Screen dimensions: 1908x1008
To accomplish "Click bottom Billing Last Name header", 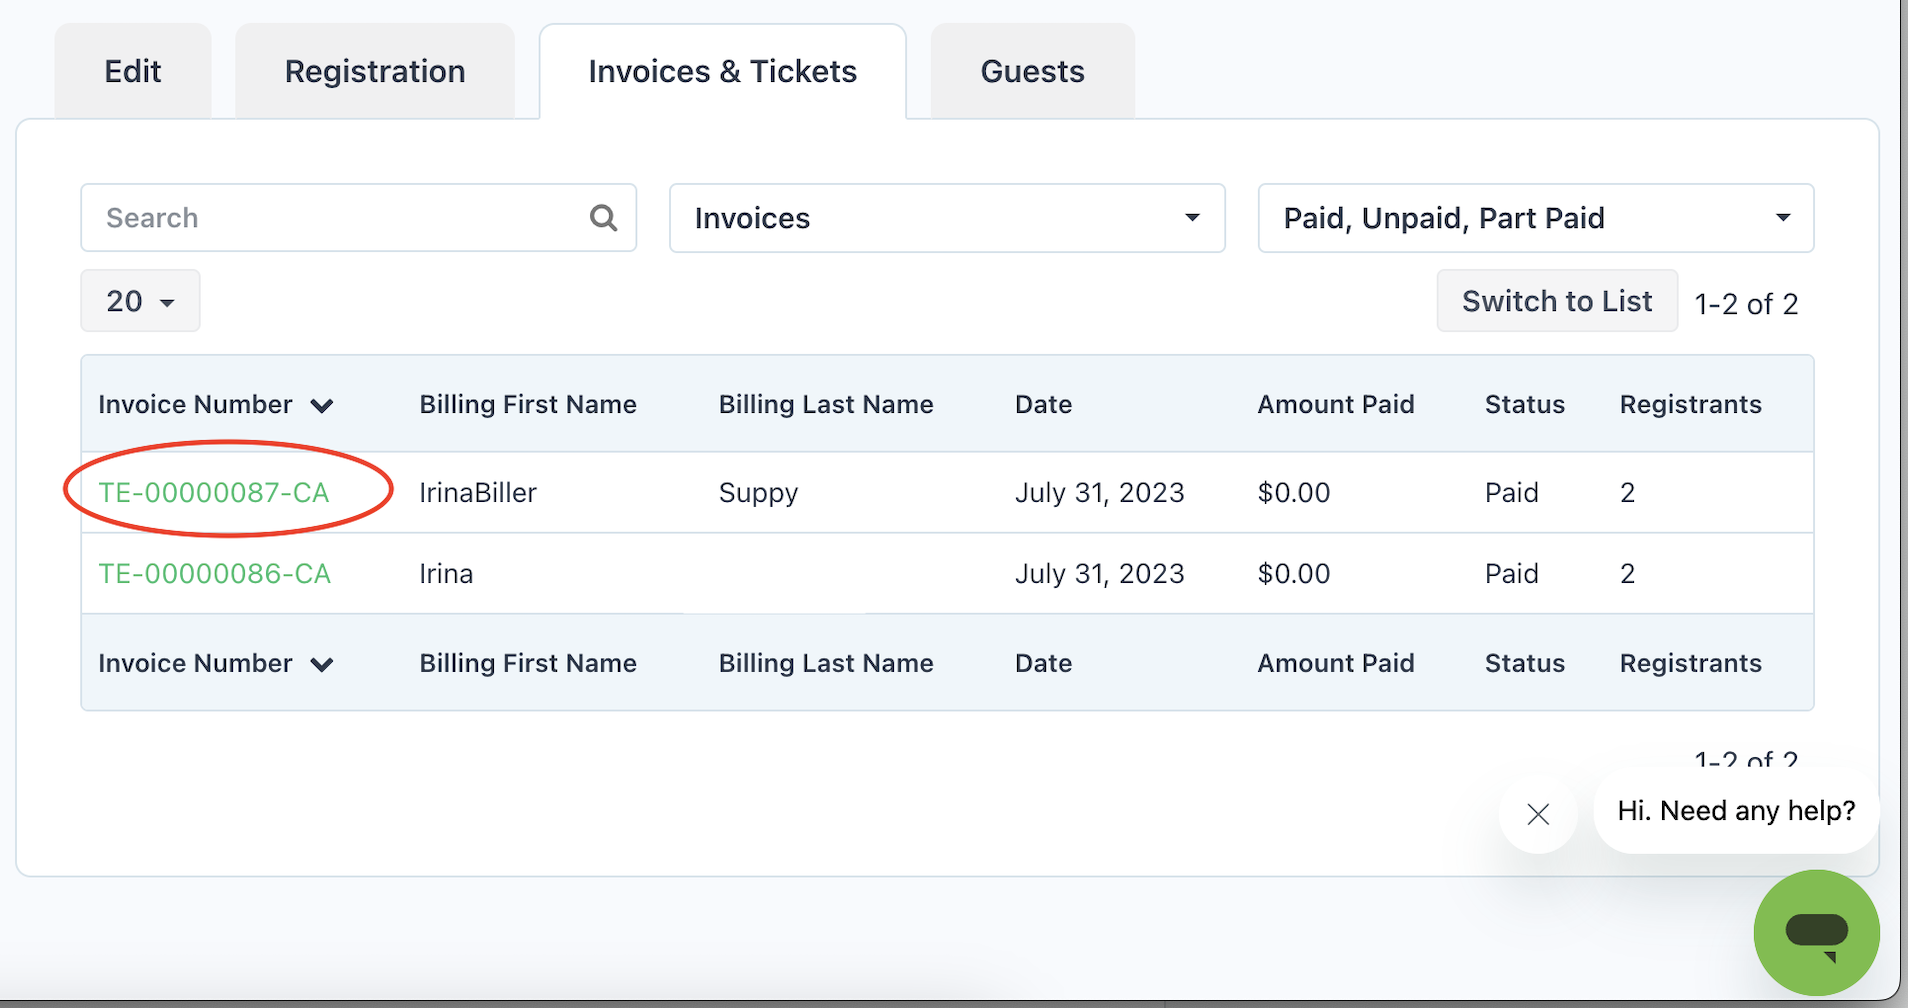I will (826, 663).
